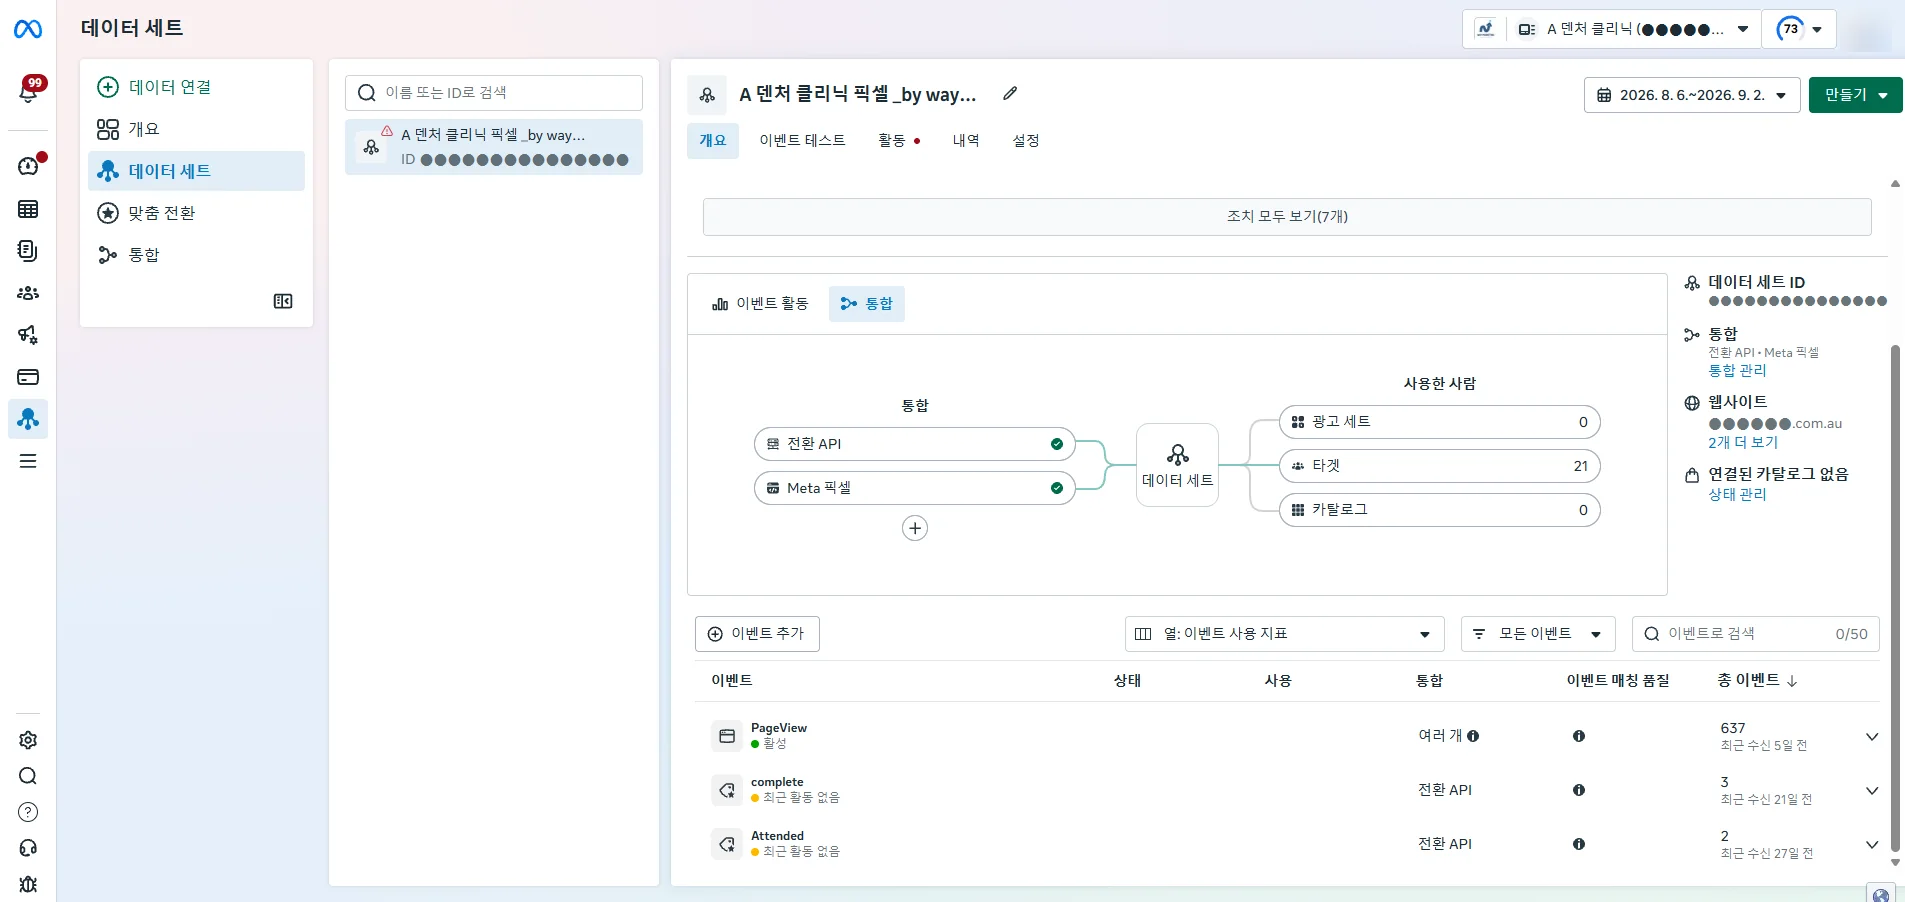This screenshot has height=902, width=1905.
Task: Open 열: 이벤트 사용 지표 dropdown
Action: 1284,634
